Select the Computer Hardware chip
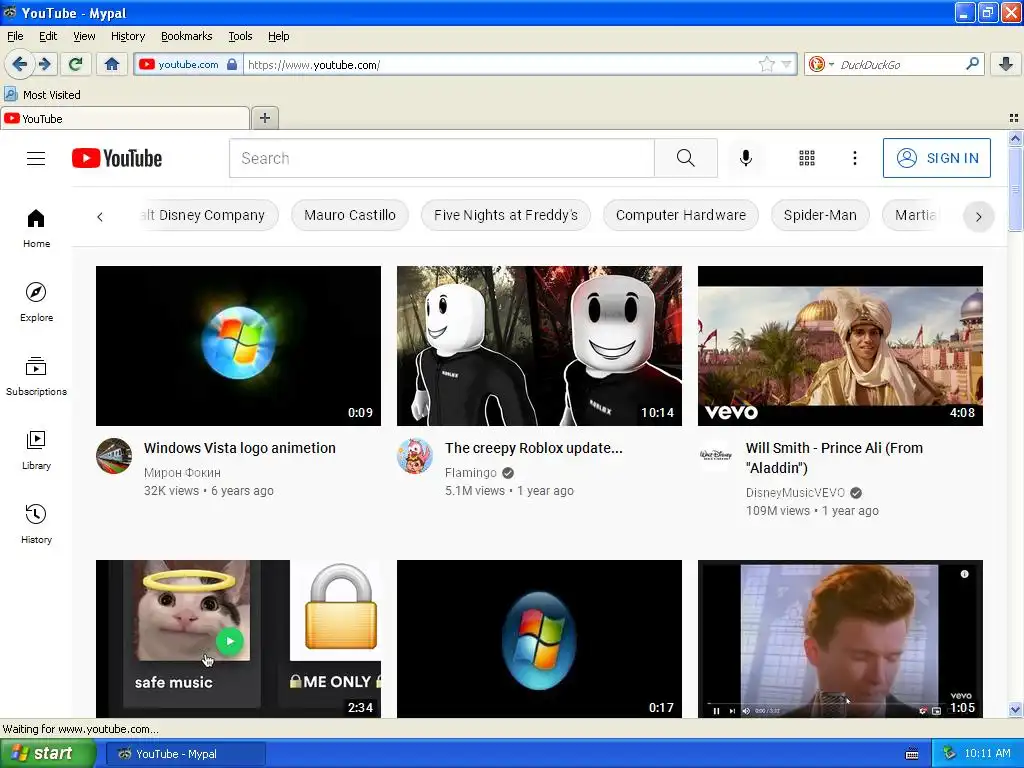Image resolution: width=1024 pixels, height=768 pixels. click(x=680, y=216)
